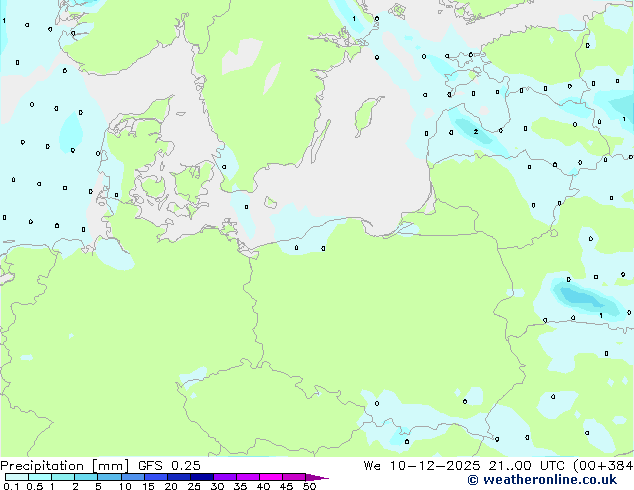
Task: Click the '2' precipitation value on the map
Action: [476, 132]
